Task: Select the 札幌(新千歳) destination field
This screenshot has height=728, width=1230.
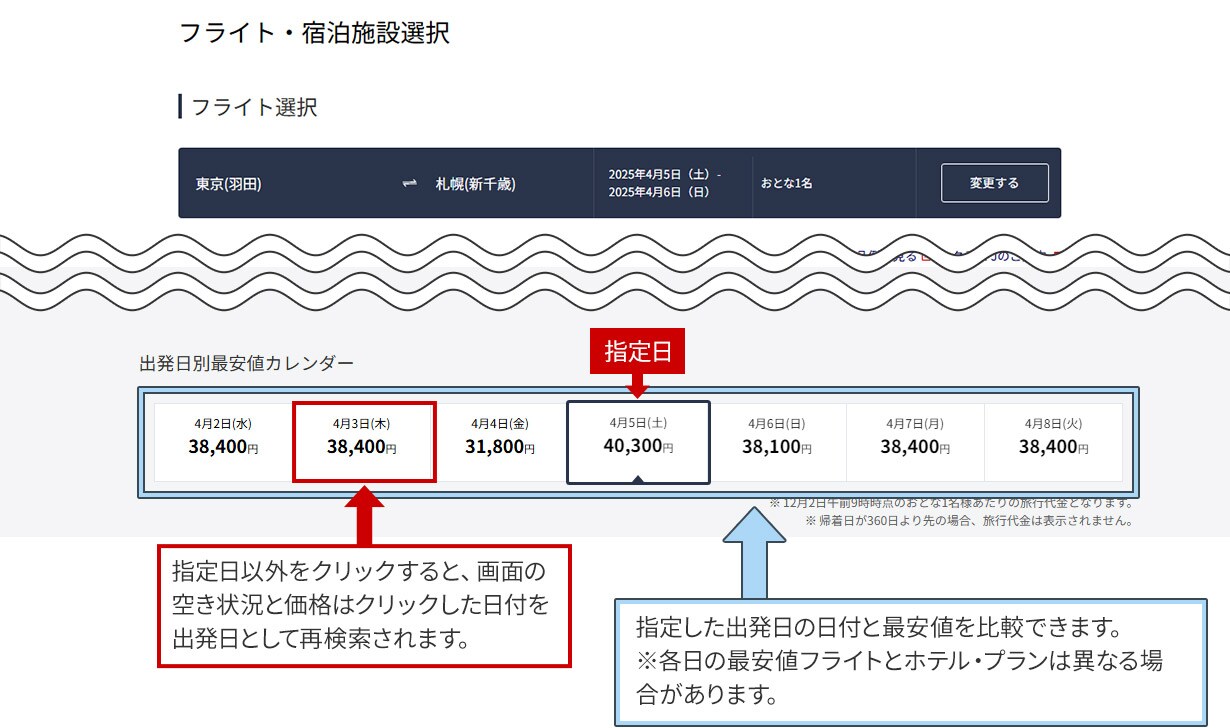Action: [476, 184]
